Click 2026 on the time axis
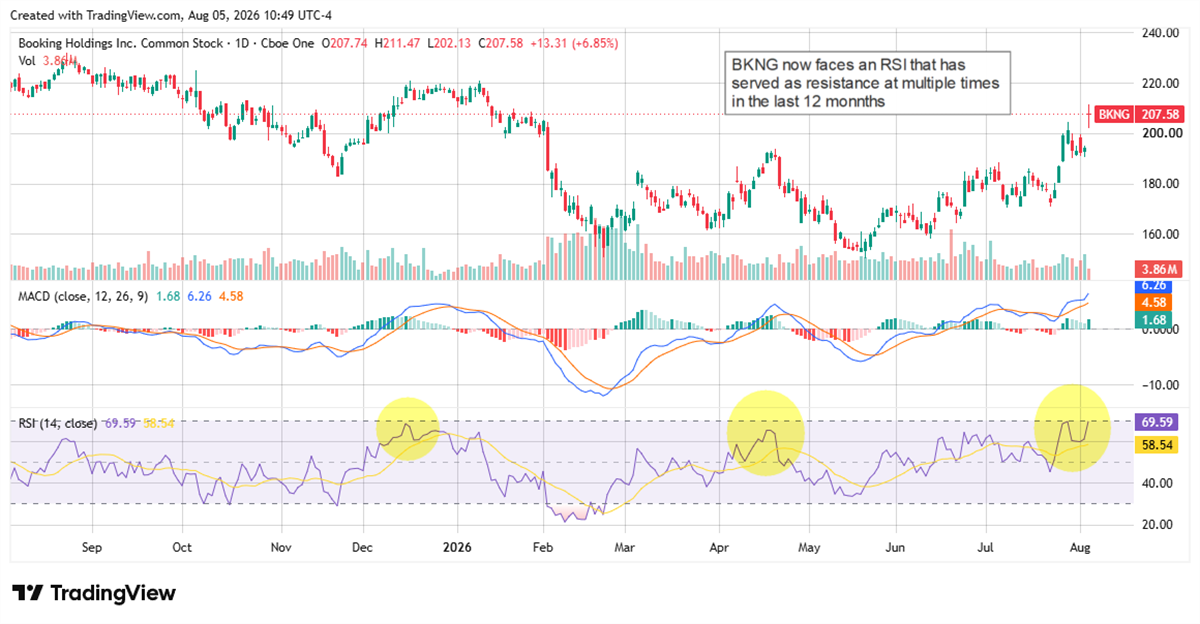Image resolution: width=1200 pixels, height=624 pixels. tap(458, 548)
